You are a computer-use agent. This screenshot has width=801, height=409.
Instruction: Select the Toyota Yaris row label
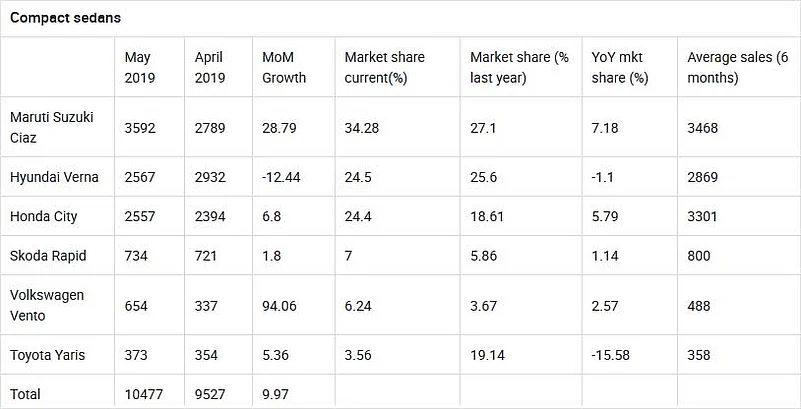pos(48,353)
